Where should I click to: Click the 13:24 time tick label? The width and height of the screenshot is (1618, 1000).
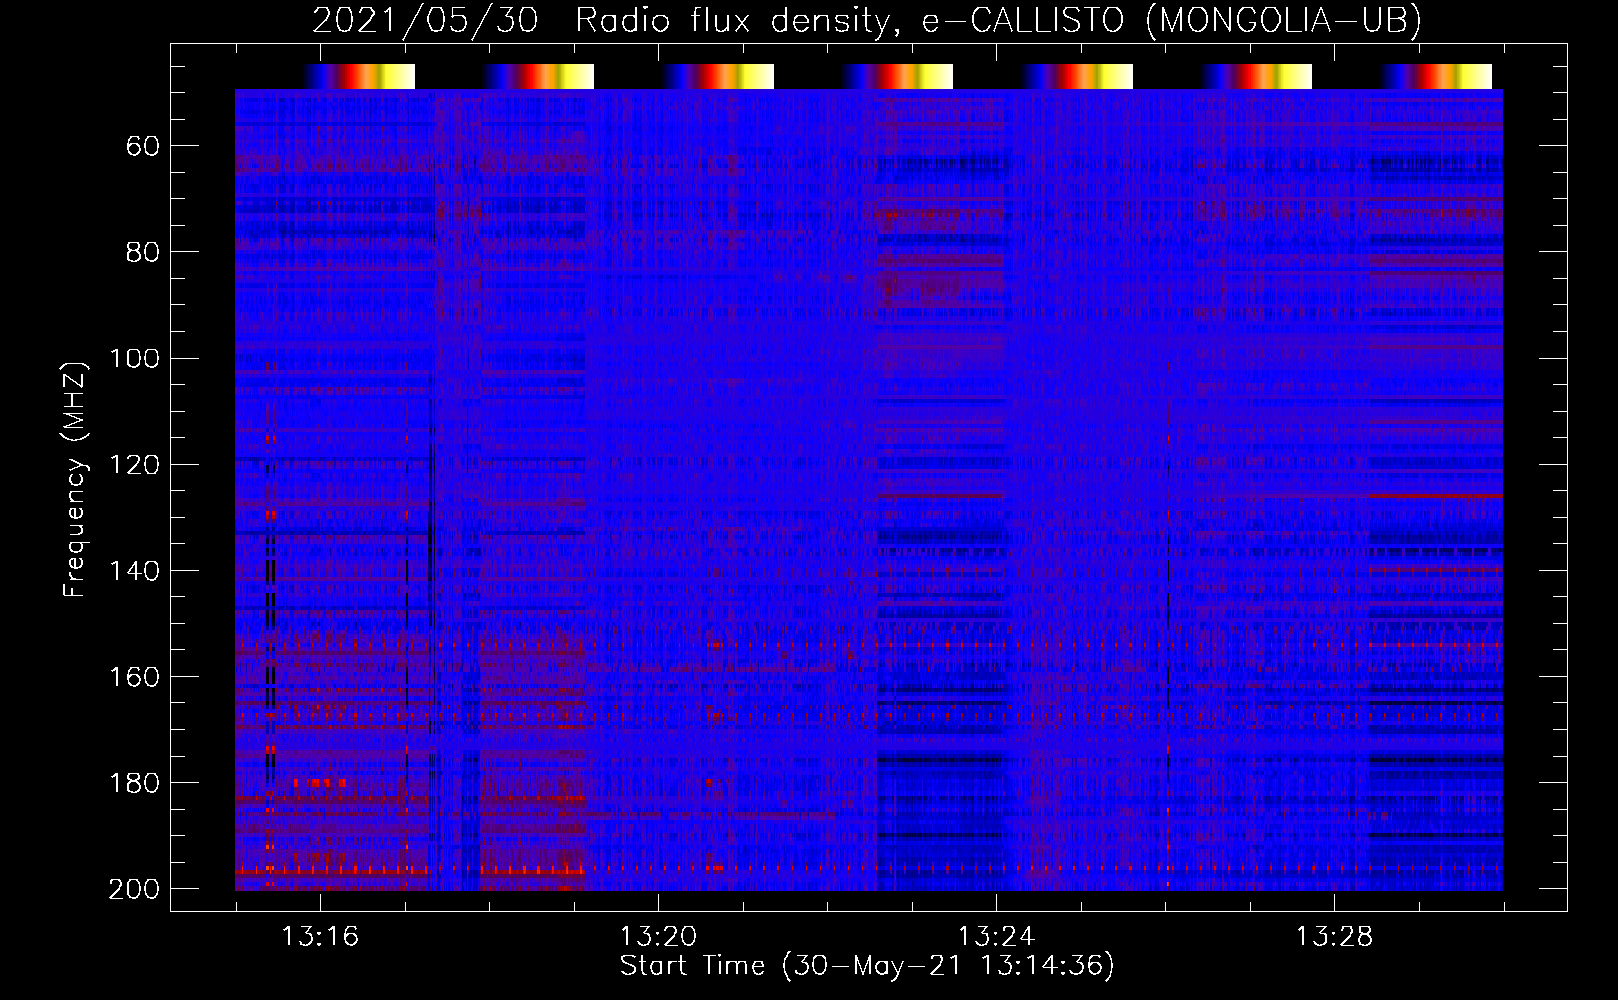(997, 937)
